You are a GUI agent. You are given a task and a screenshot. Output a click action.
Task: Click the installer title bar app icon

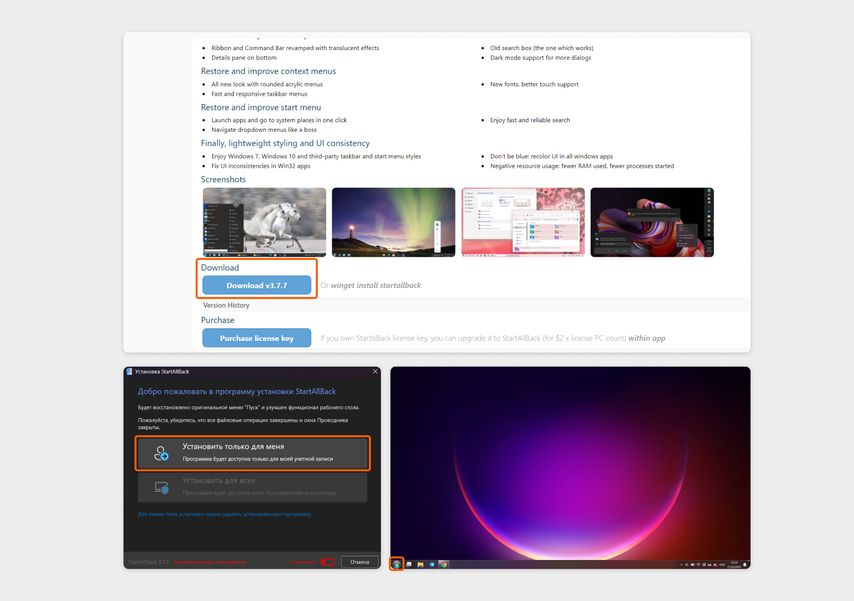pos(129,372)
